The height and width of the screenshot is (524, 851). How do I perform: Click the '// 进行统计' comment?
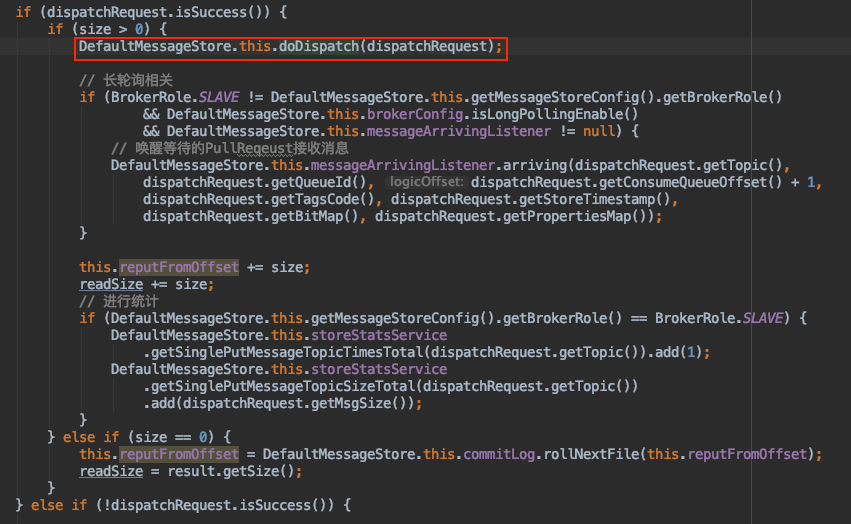coord(119,301)
